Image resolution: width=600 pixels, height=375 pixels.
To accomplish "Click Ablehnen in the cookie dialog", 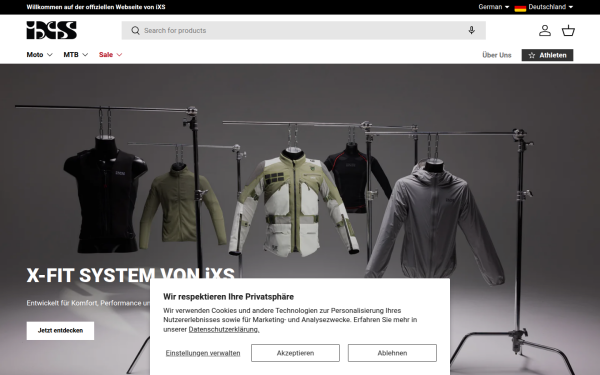I will [x=392, y=353].
